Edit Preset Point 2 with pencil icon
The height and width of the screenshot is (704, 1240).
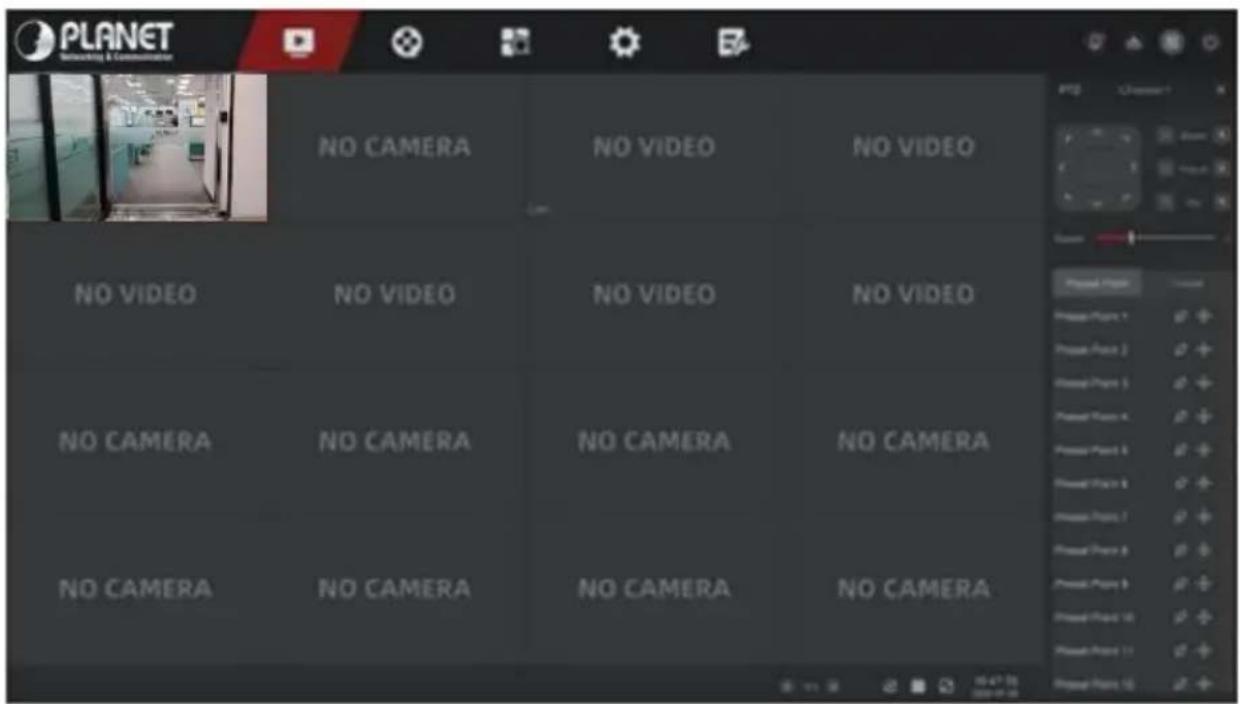click(x=1181, y=350)
